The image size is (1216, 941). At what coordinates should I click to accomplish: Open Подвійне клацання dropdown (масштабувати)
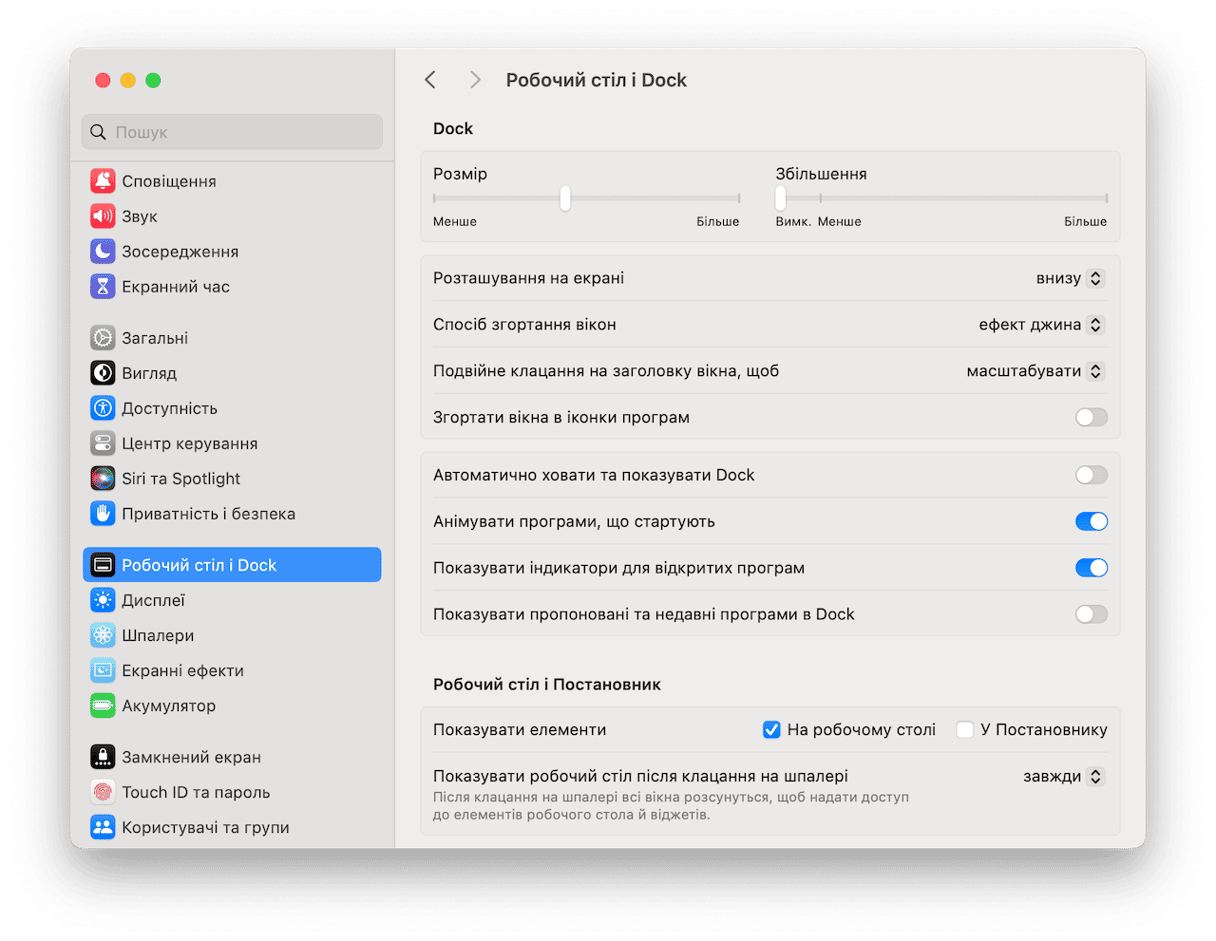pyautogui.click(x=1035, y=371)
